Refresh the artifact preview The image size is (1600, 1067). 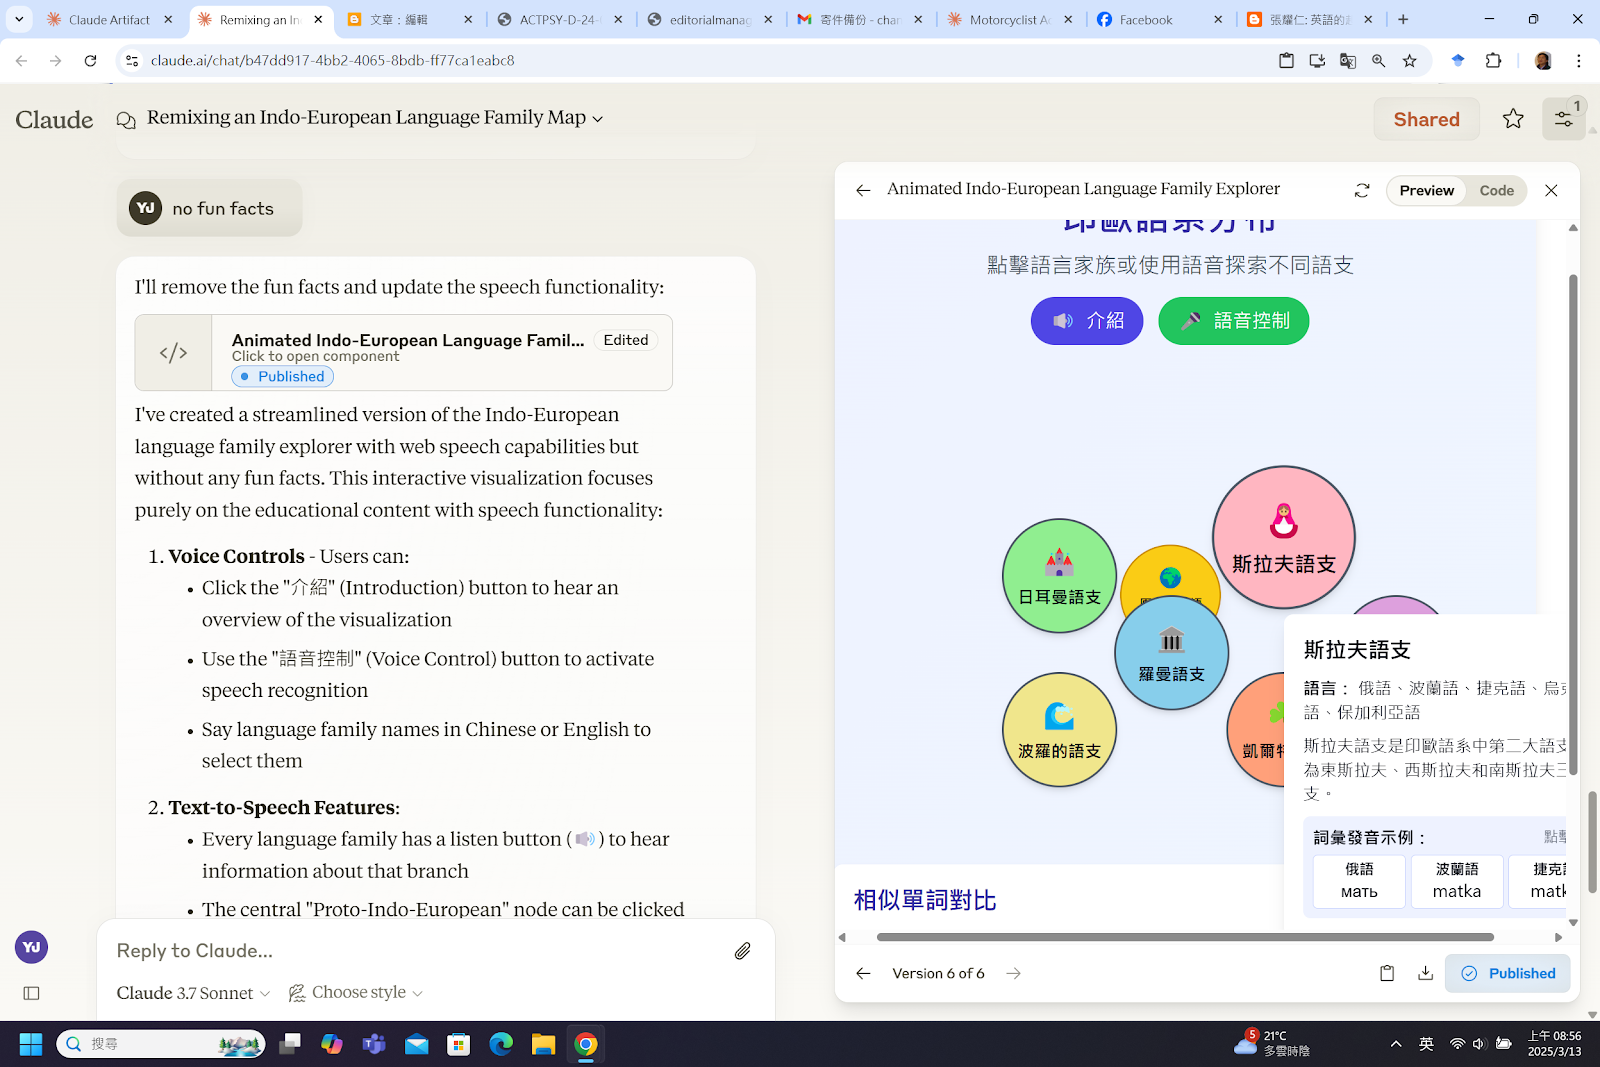(x=1362, y=190)
